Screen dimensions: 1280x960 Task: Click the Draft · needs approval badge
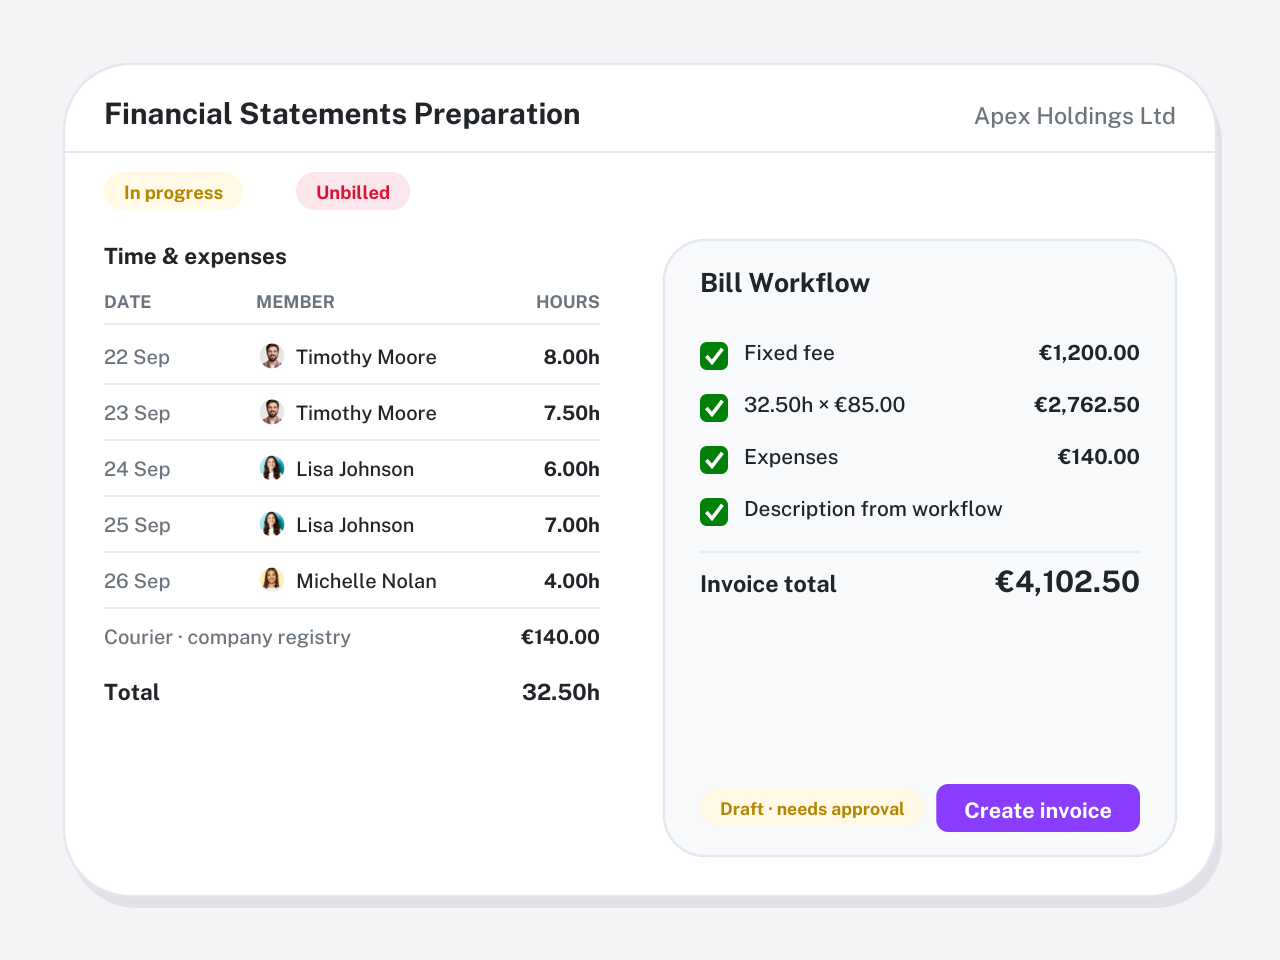click(812, 808)
